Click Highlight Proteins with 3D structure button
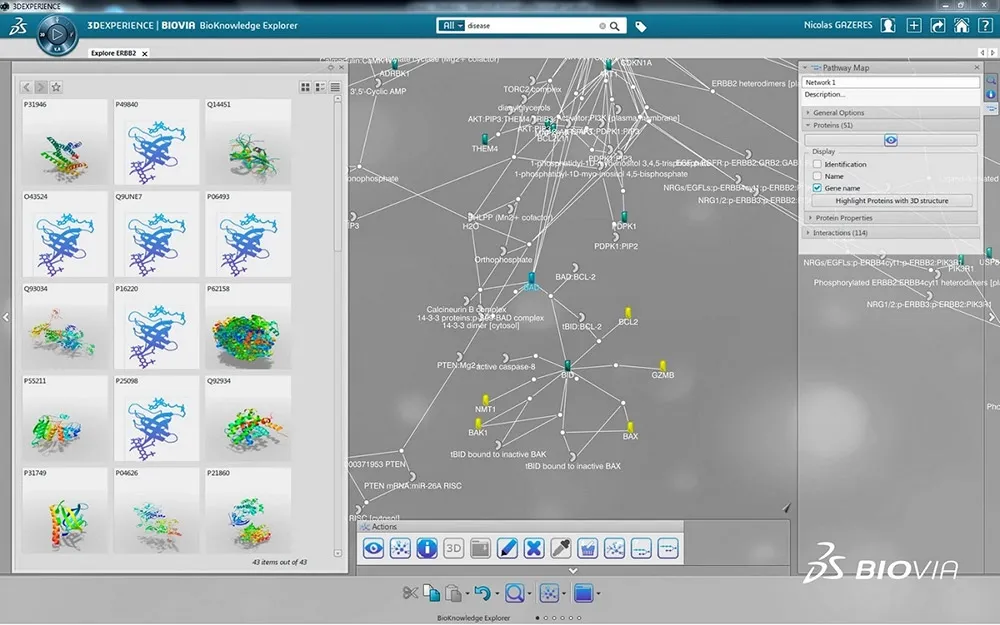The image size is (1000, 625). pyautogui.click(x=891, y=201)
